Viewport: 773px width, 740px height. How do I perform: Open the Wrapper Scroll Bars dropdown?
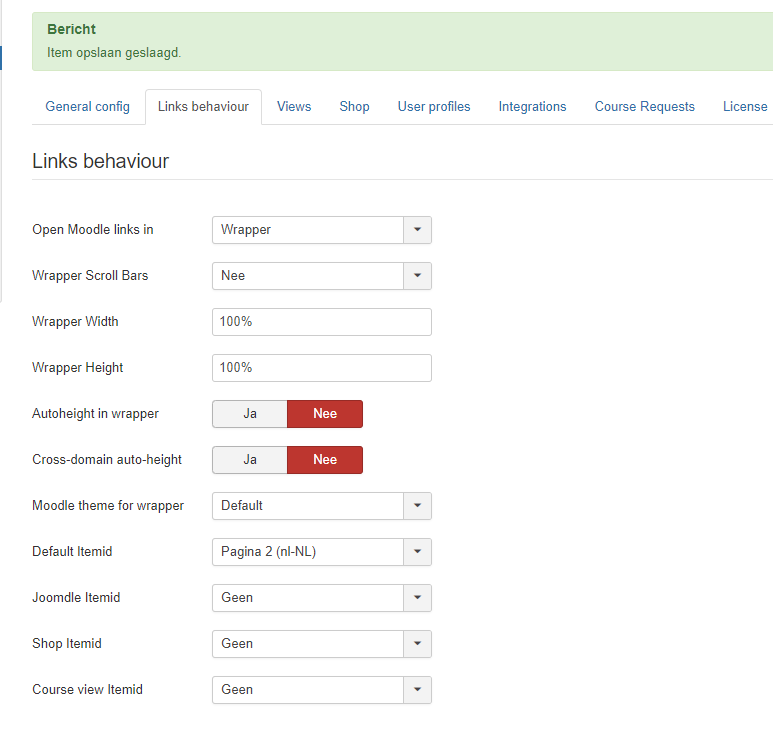tap(321, 276)
